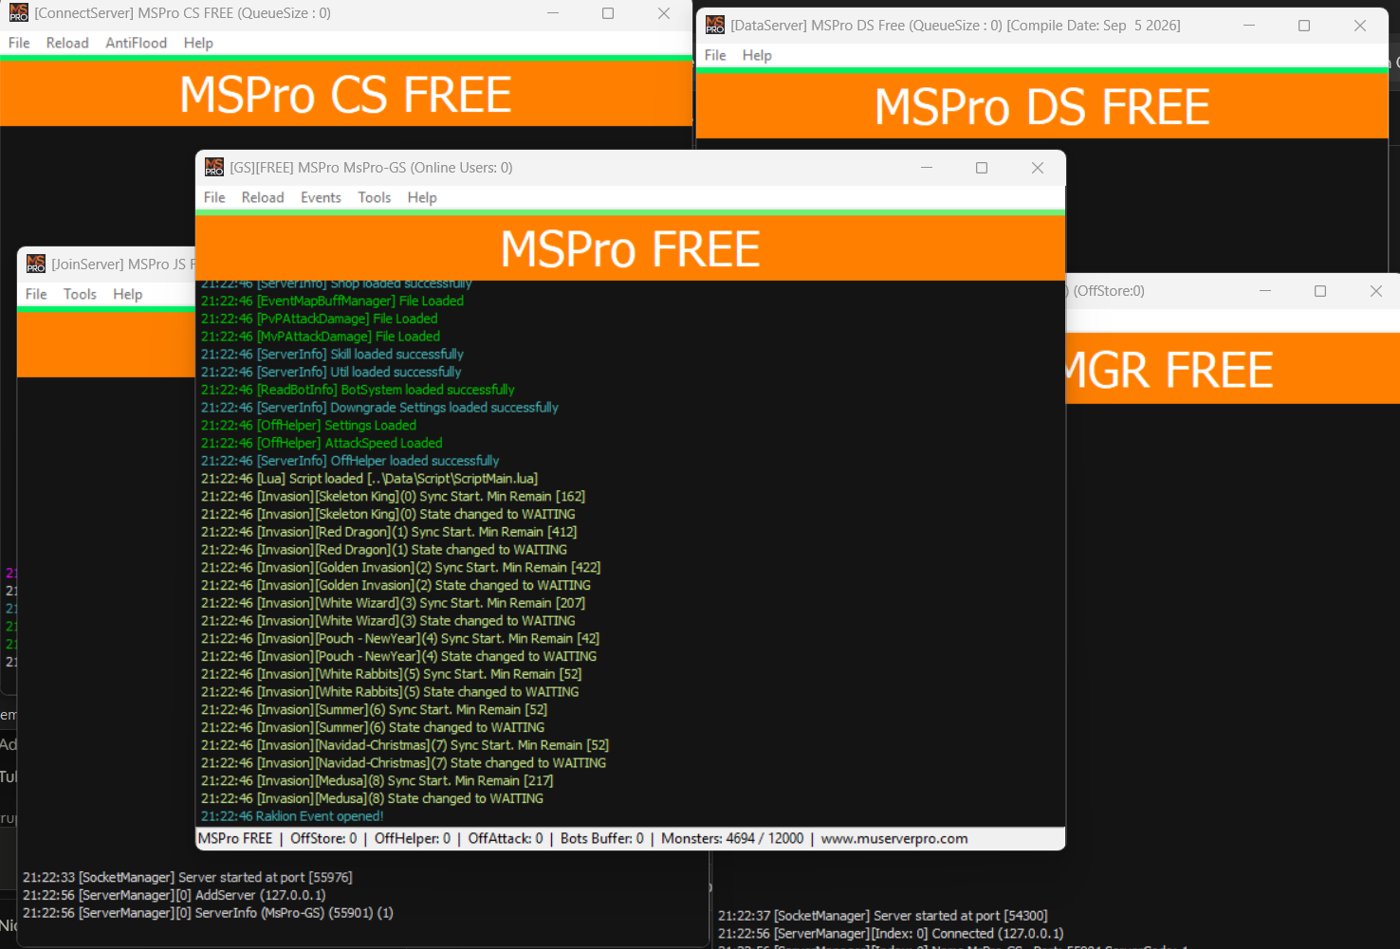The image size is (1400, 949).
Task: Click White Wizard Sync Start log line
Action: (x=393, y=603)
